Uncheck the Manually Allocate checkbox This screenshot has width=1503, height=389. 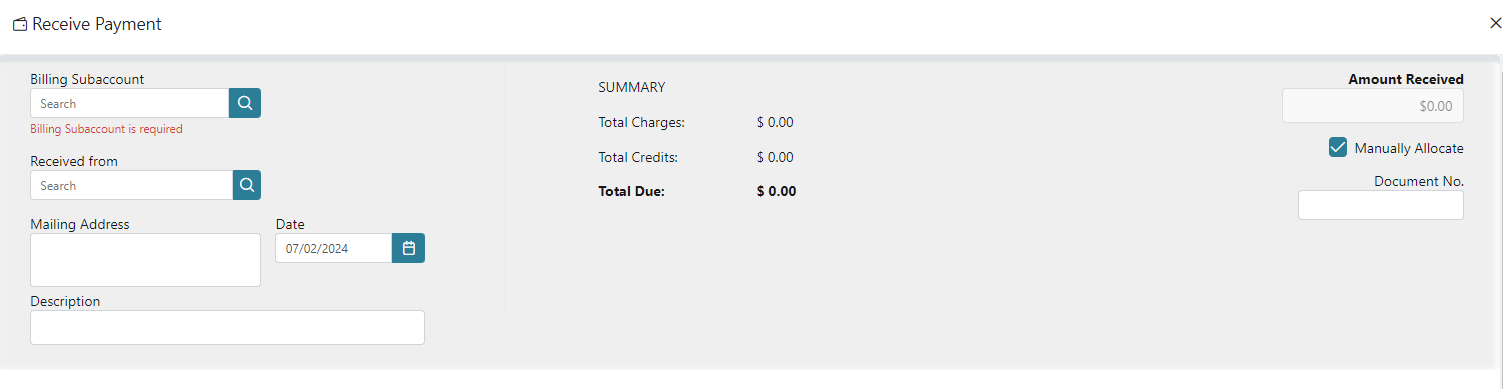point(1338,148)
